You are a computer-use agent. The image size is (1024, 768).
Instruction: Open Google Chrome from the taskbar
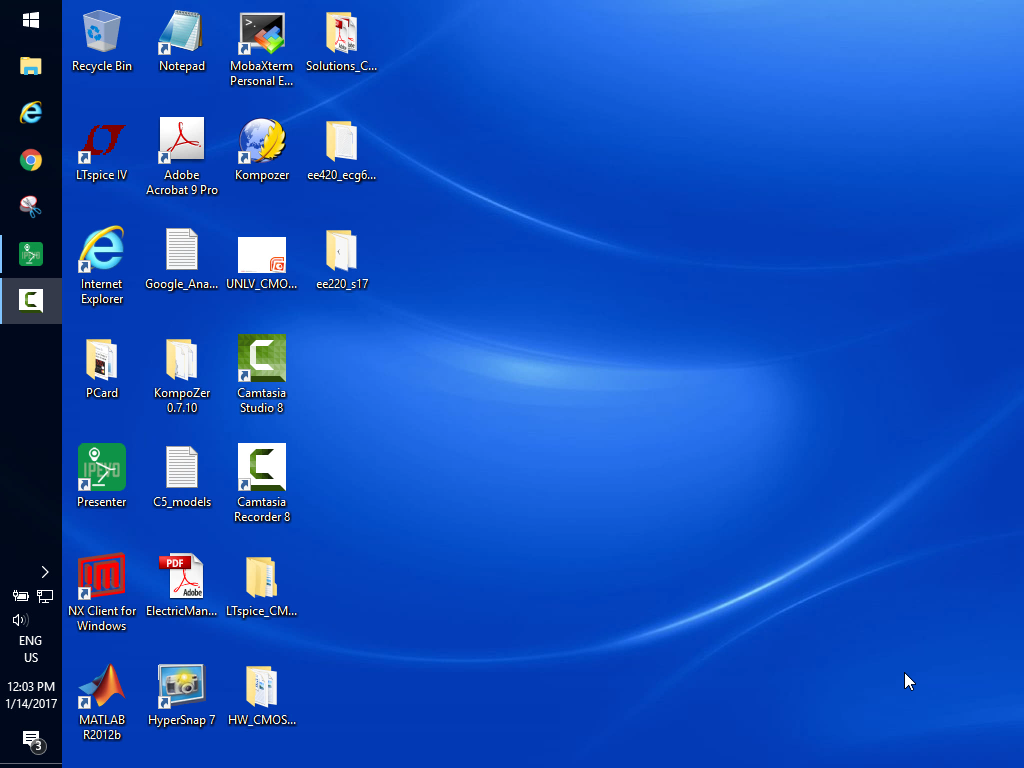(31, 160)
